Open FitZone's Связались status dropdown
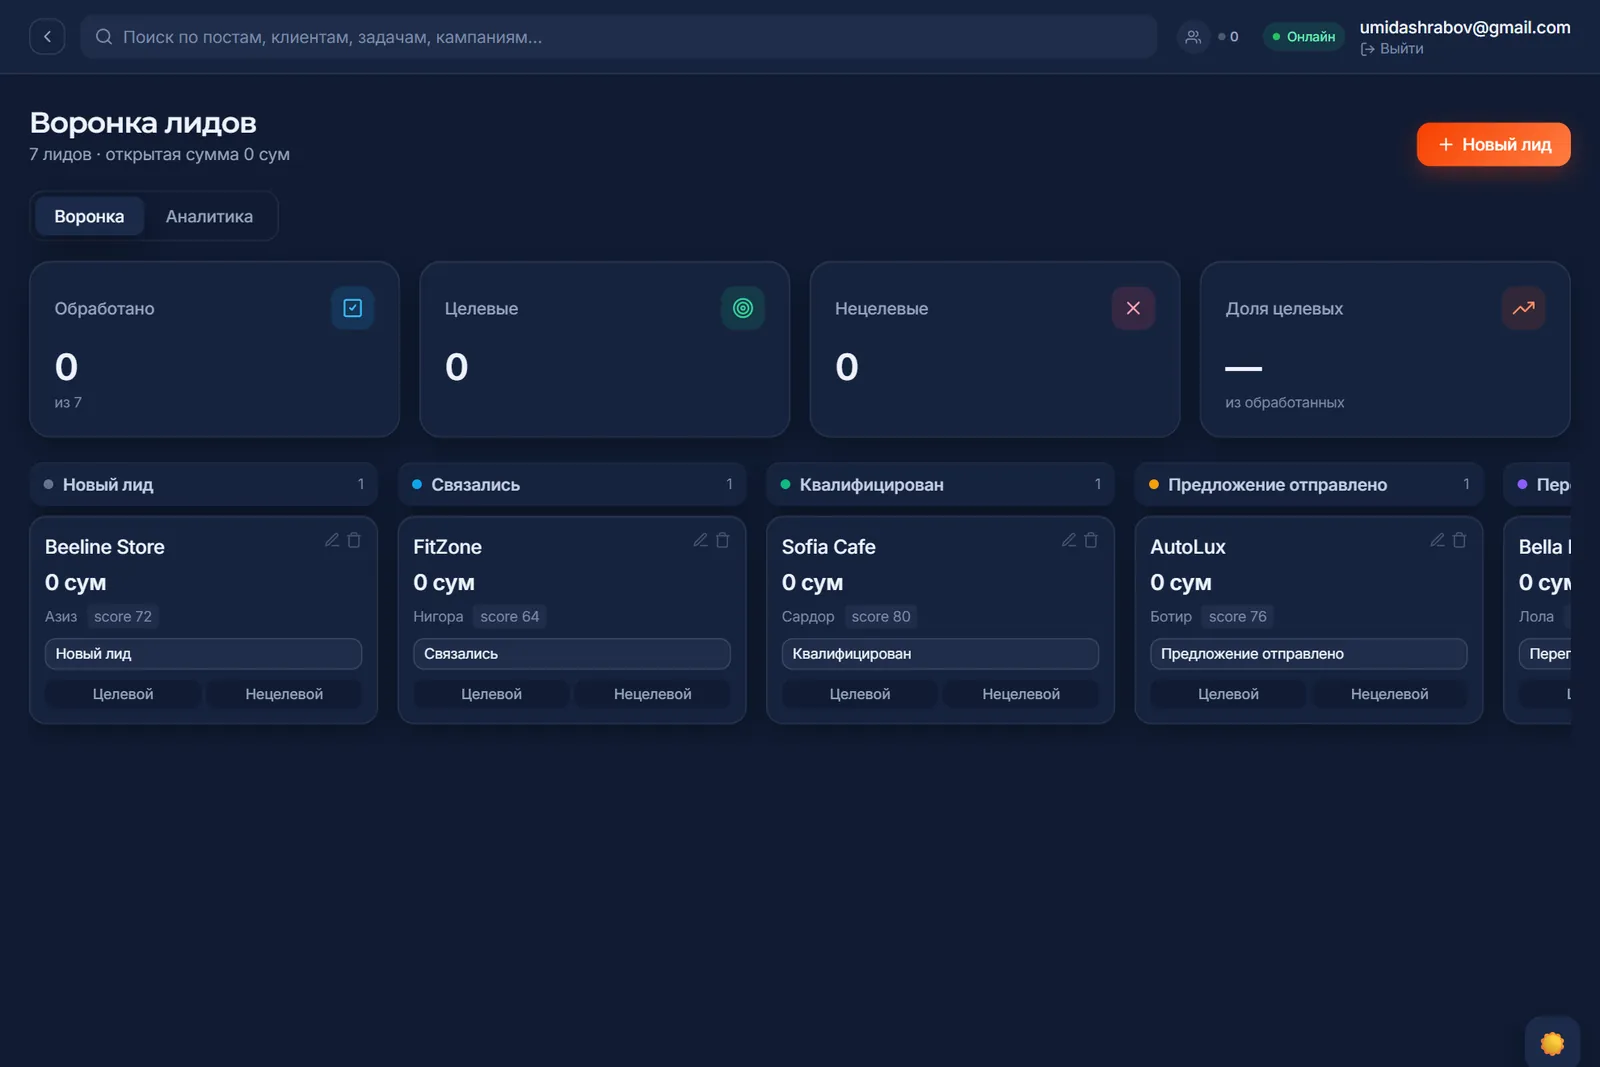Image resolution: width=1600 pixels, height=1067 pixels. pos(571,654)
